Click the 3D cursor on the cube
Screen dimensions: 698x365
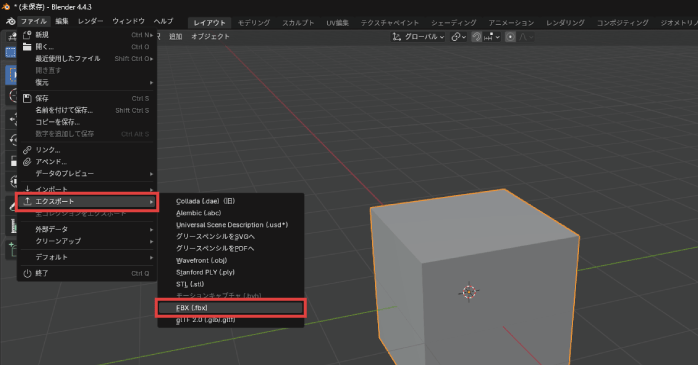pyautogui.click(x=469, y=292)
